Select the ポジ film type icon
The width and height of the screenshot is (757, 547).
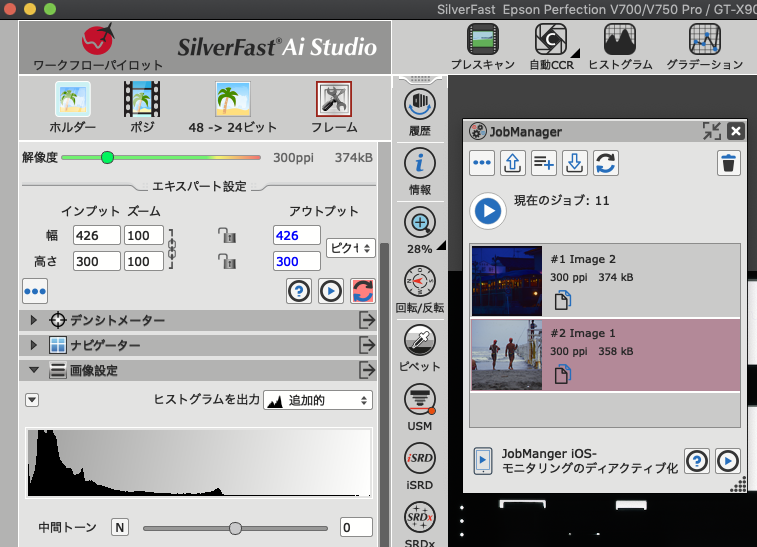tap(142, 107)
